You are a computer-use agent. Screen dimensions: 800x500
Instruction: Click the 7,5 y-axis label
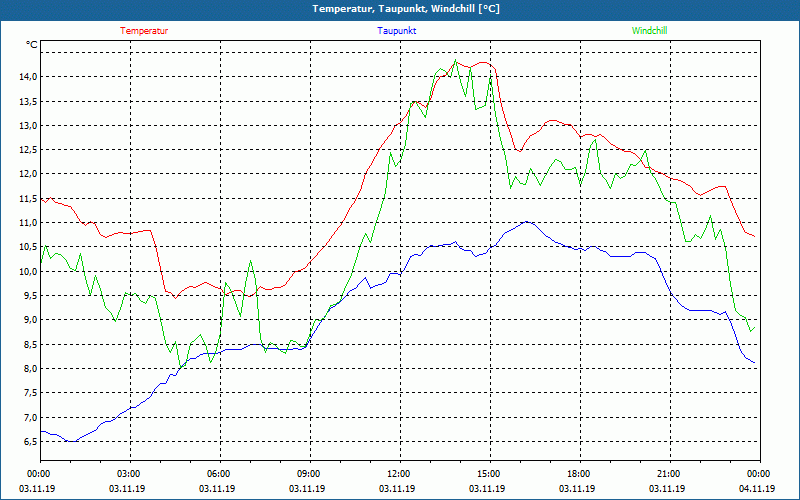click(30, 393)
